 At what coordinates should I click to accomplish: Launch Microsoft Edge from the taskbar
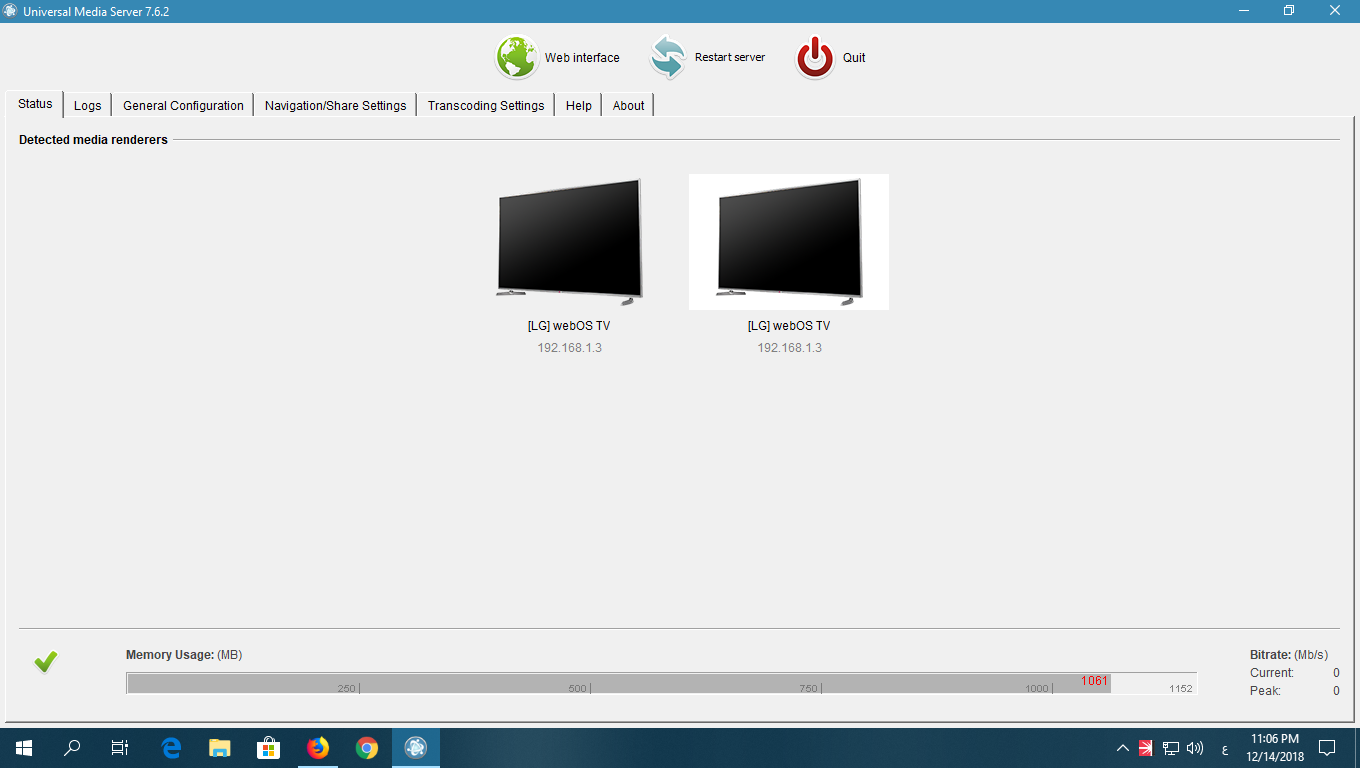pos(171,748)
